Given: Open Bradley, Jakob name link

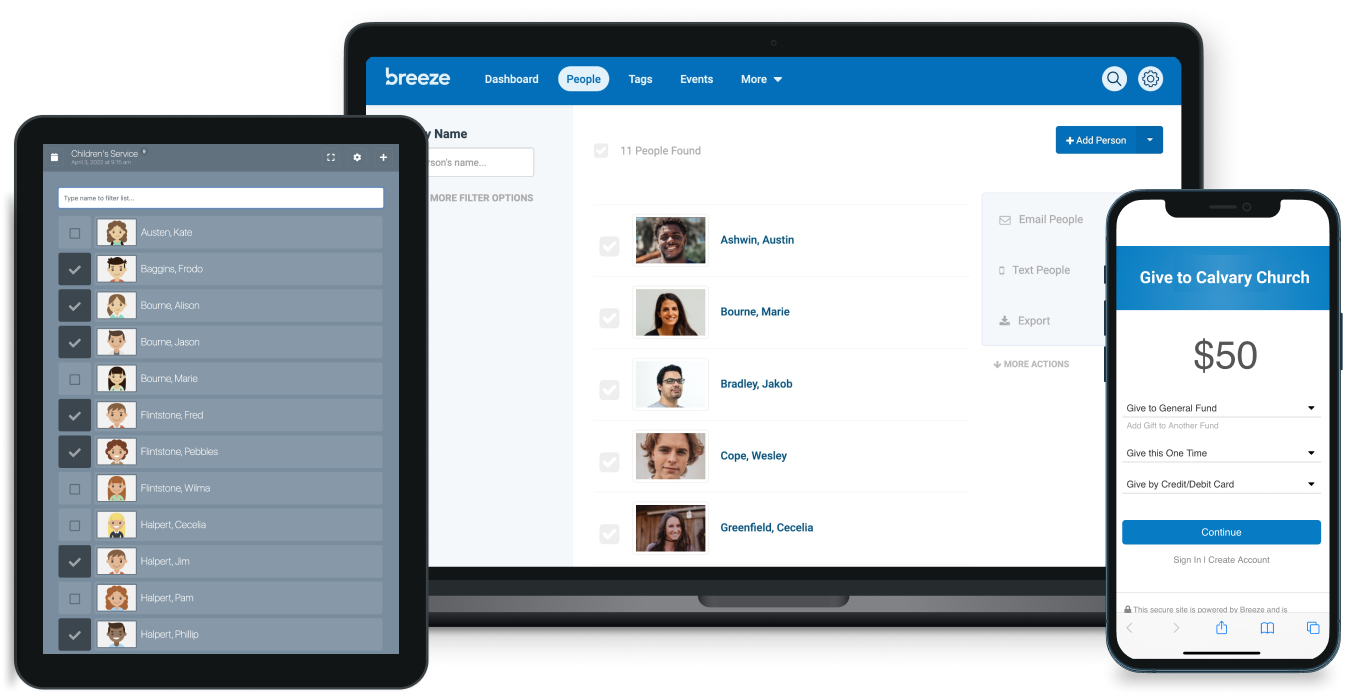Looking at the screenshot, I should click(756, 384).
